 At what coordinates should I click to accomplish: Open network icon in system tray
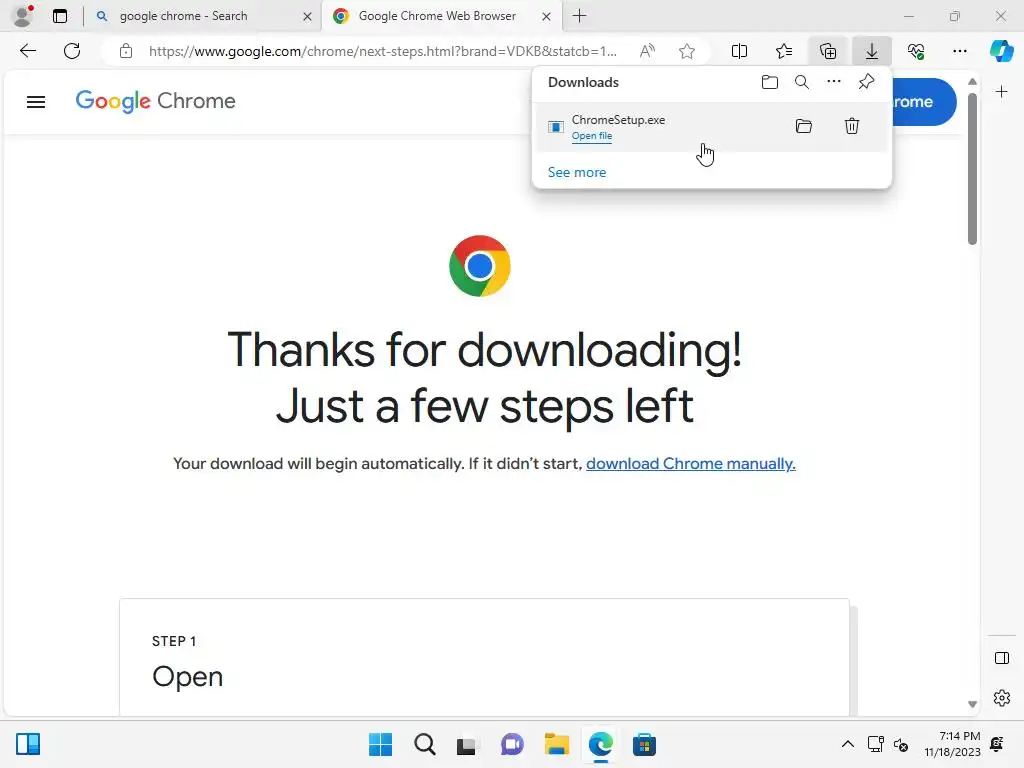pos(876,744)
